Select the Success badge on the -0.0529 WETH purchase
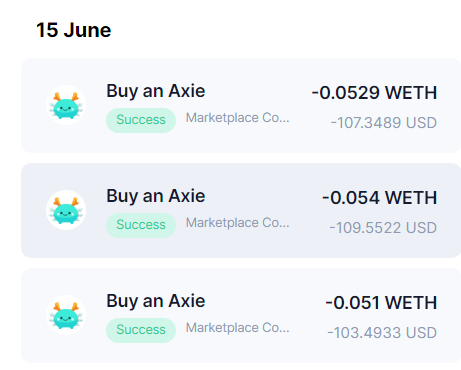 pyautogui.click(x=141, y=120)
